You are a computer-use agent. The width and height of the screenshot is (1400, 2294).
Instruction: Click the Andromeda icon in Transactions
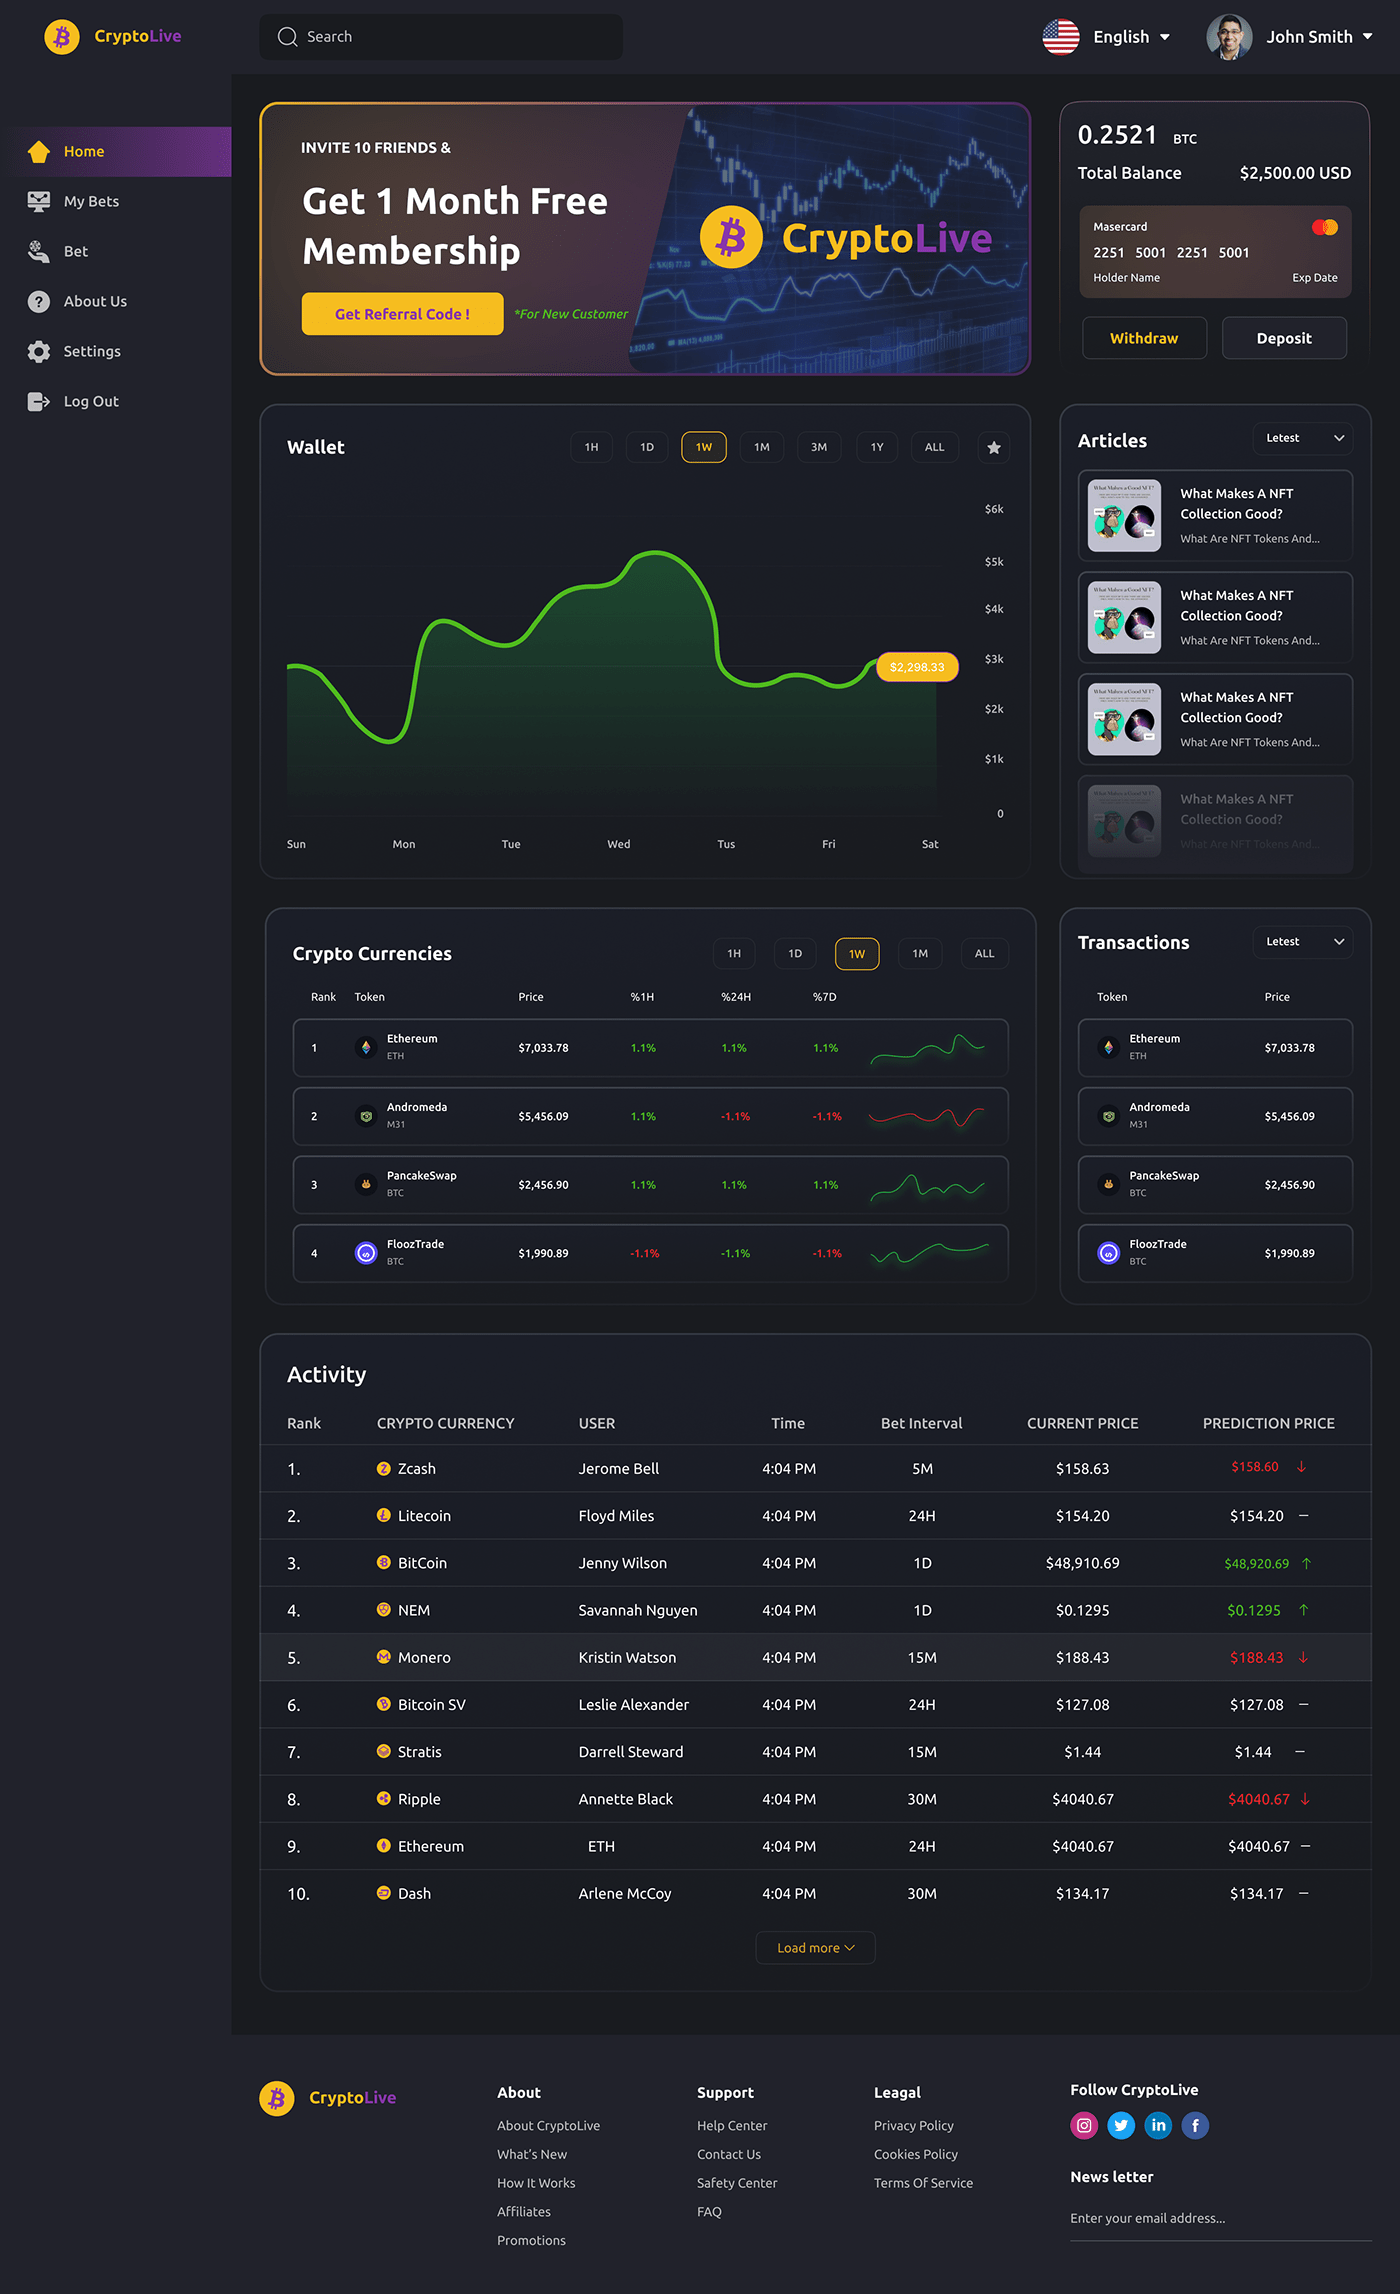click(1108, 1116)
